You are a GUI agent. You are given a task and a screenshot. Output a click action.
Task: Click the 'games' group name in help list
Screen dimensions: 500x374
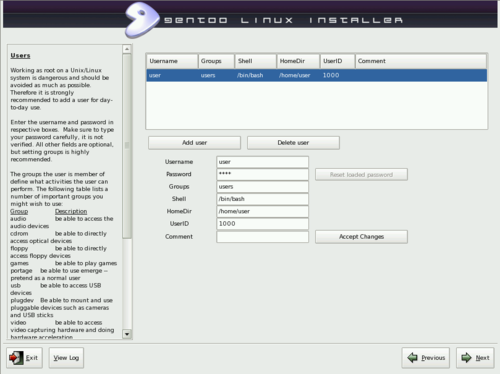click(19, 263)
